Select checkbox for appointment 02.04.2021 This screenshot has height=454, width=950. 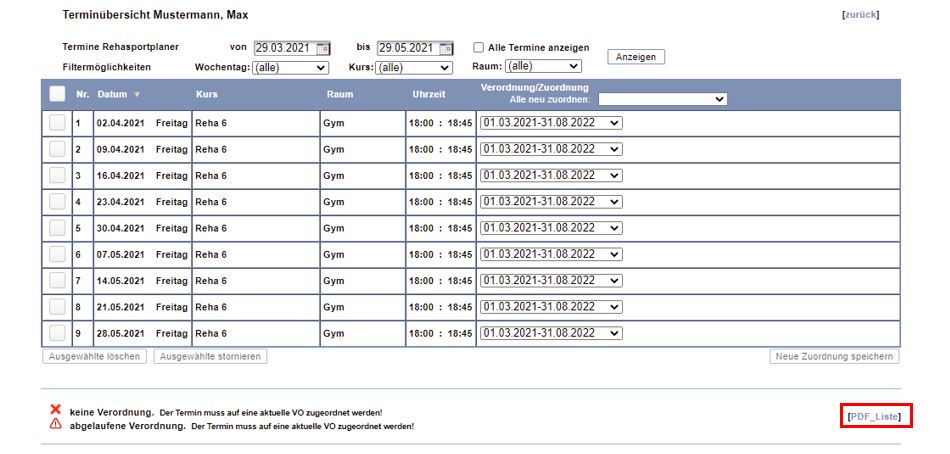[x=57, y=122]
